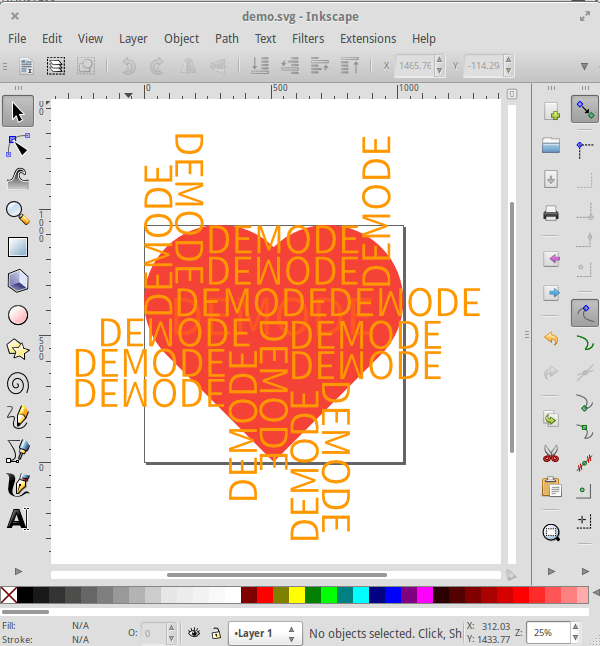Expand the snap bar overflow arrow

click(585, 571)
